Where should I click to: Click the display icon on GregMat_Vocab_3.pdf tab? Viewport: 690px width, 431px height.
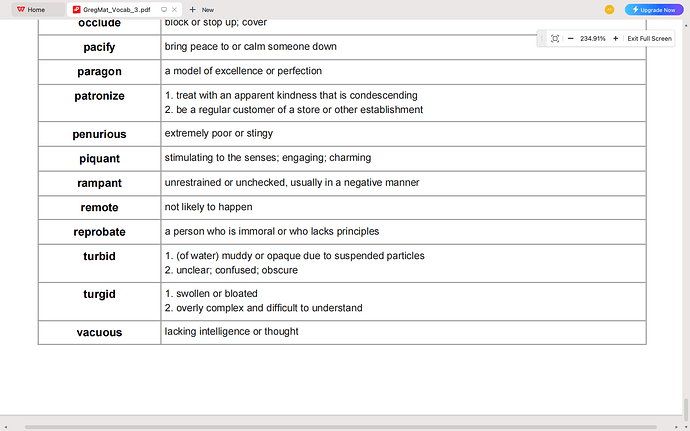(164, 9)
